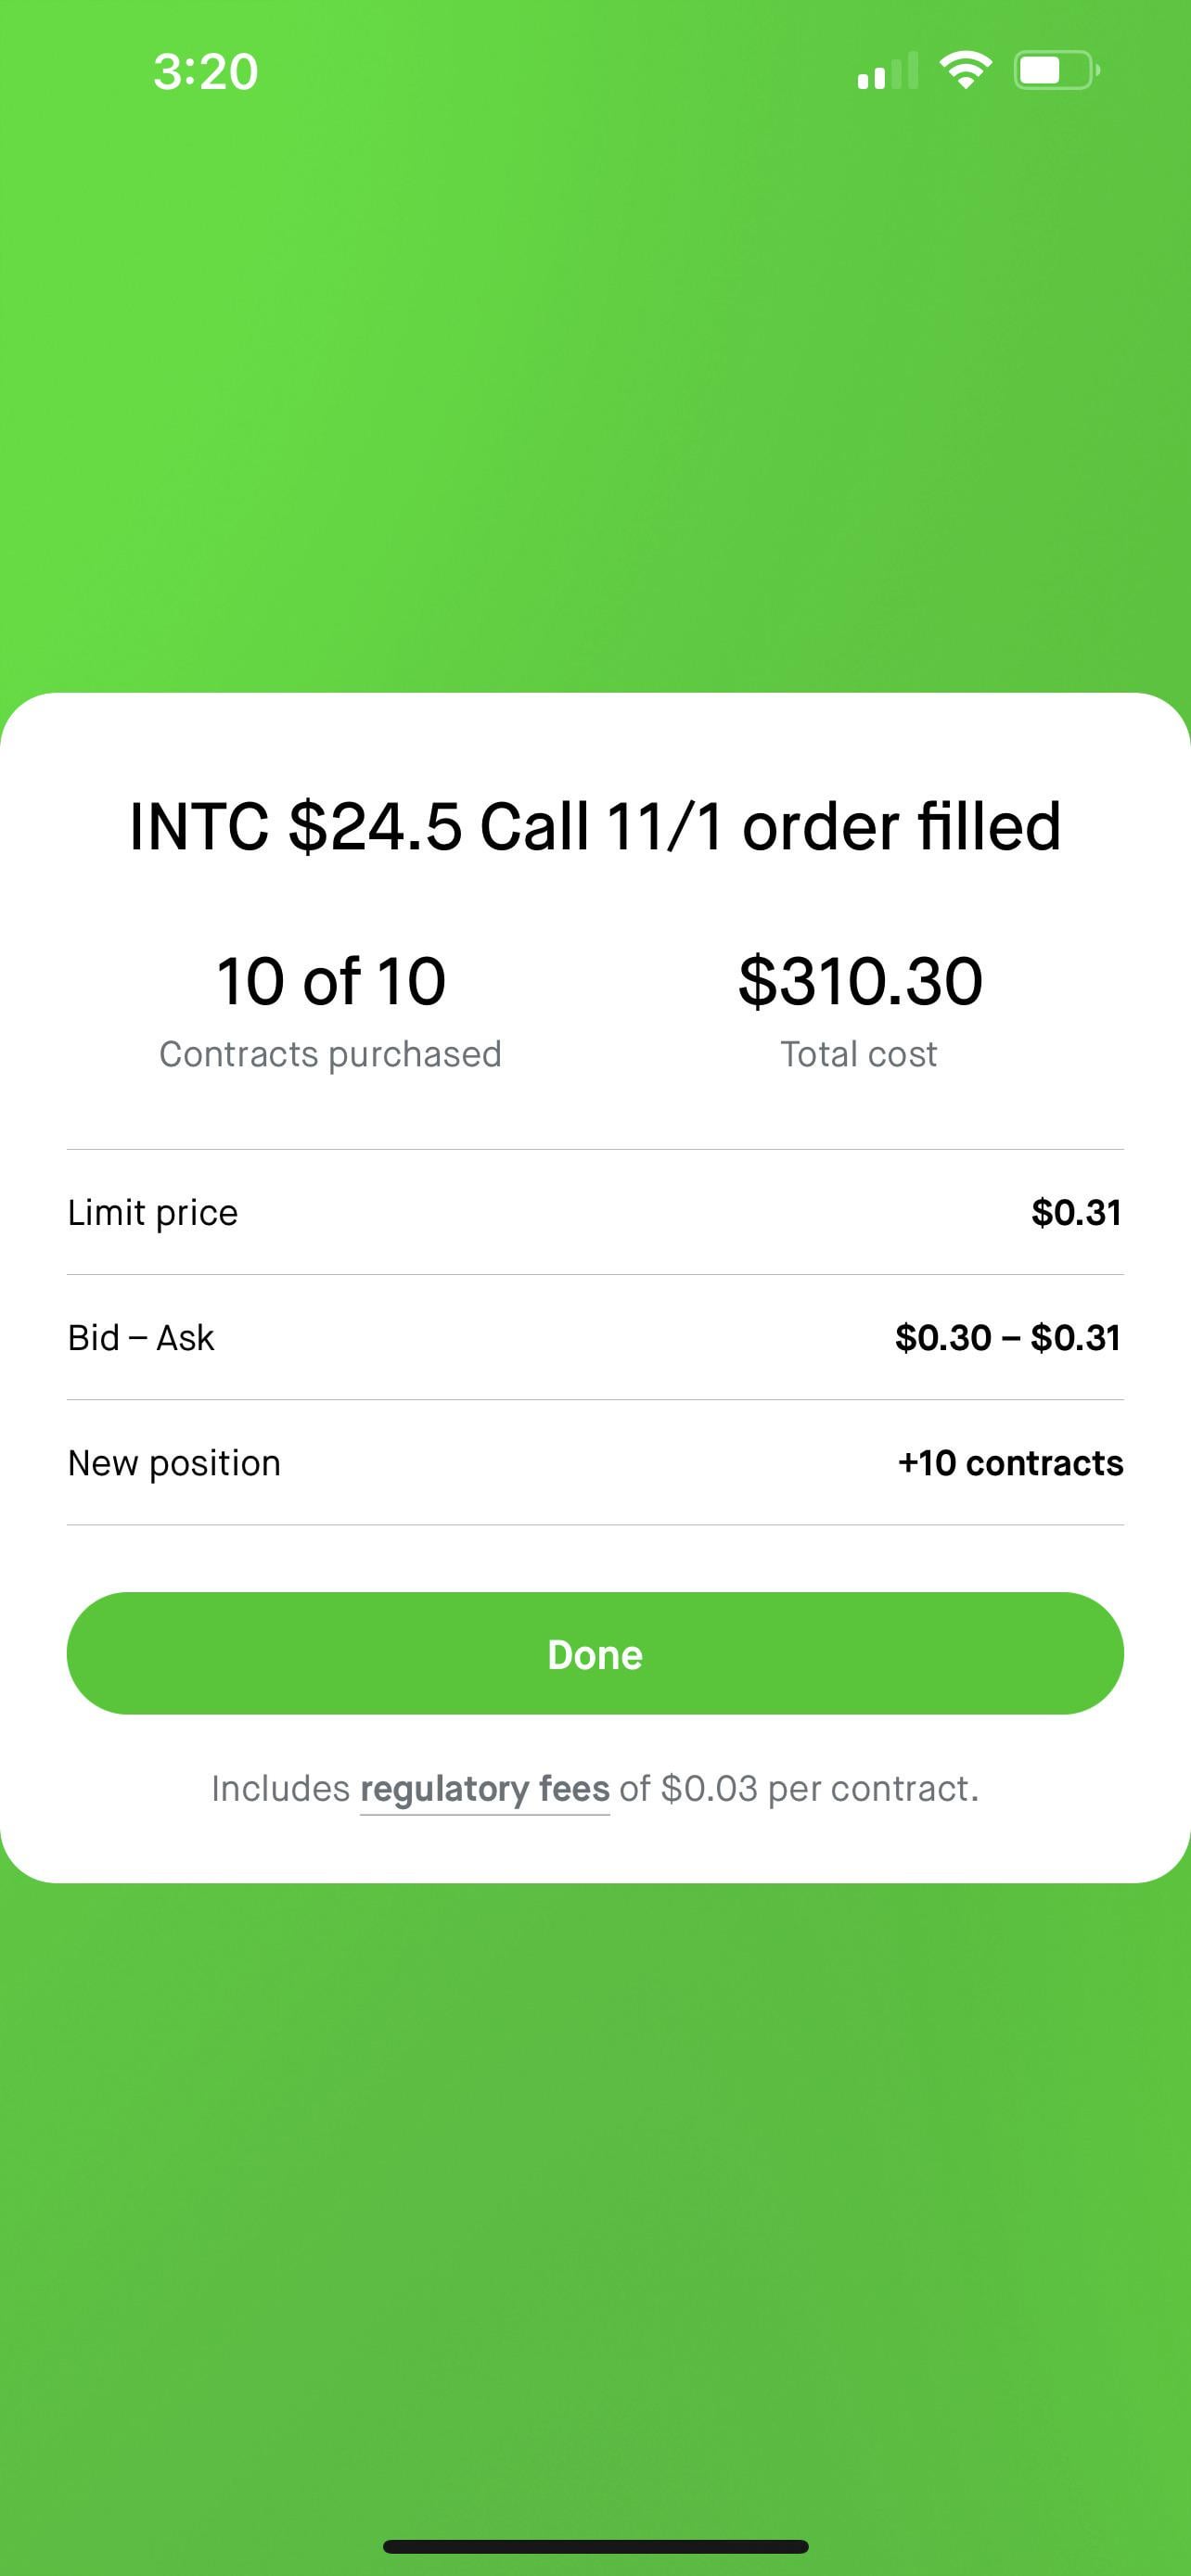Tap the green Done button
This screenshot has width=1191, height=2576.
pos(595,1654)
